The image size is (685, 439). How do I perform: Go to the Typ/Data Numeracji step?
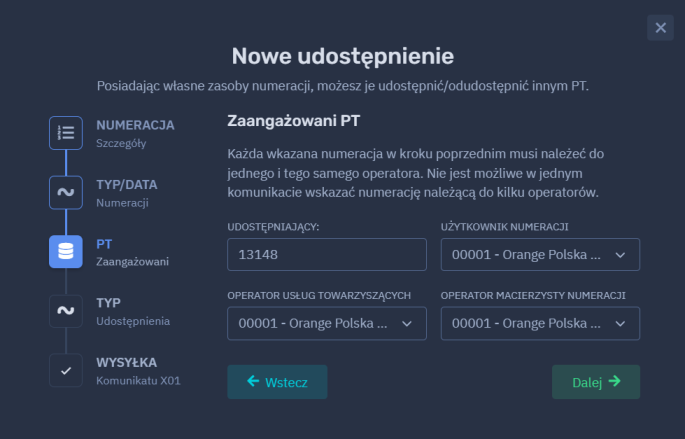pos(126,192)
